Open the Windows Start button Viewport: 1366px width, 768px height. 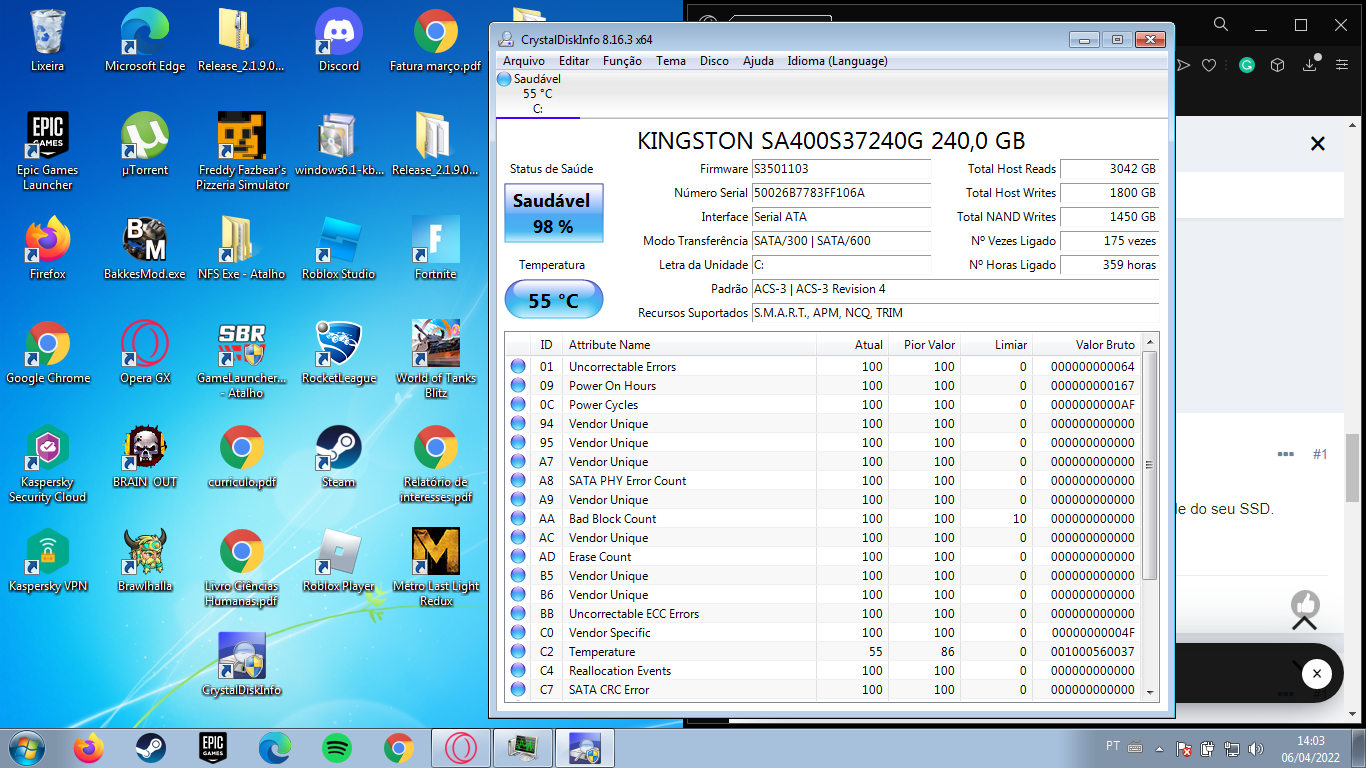[x=25, y=748]
